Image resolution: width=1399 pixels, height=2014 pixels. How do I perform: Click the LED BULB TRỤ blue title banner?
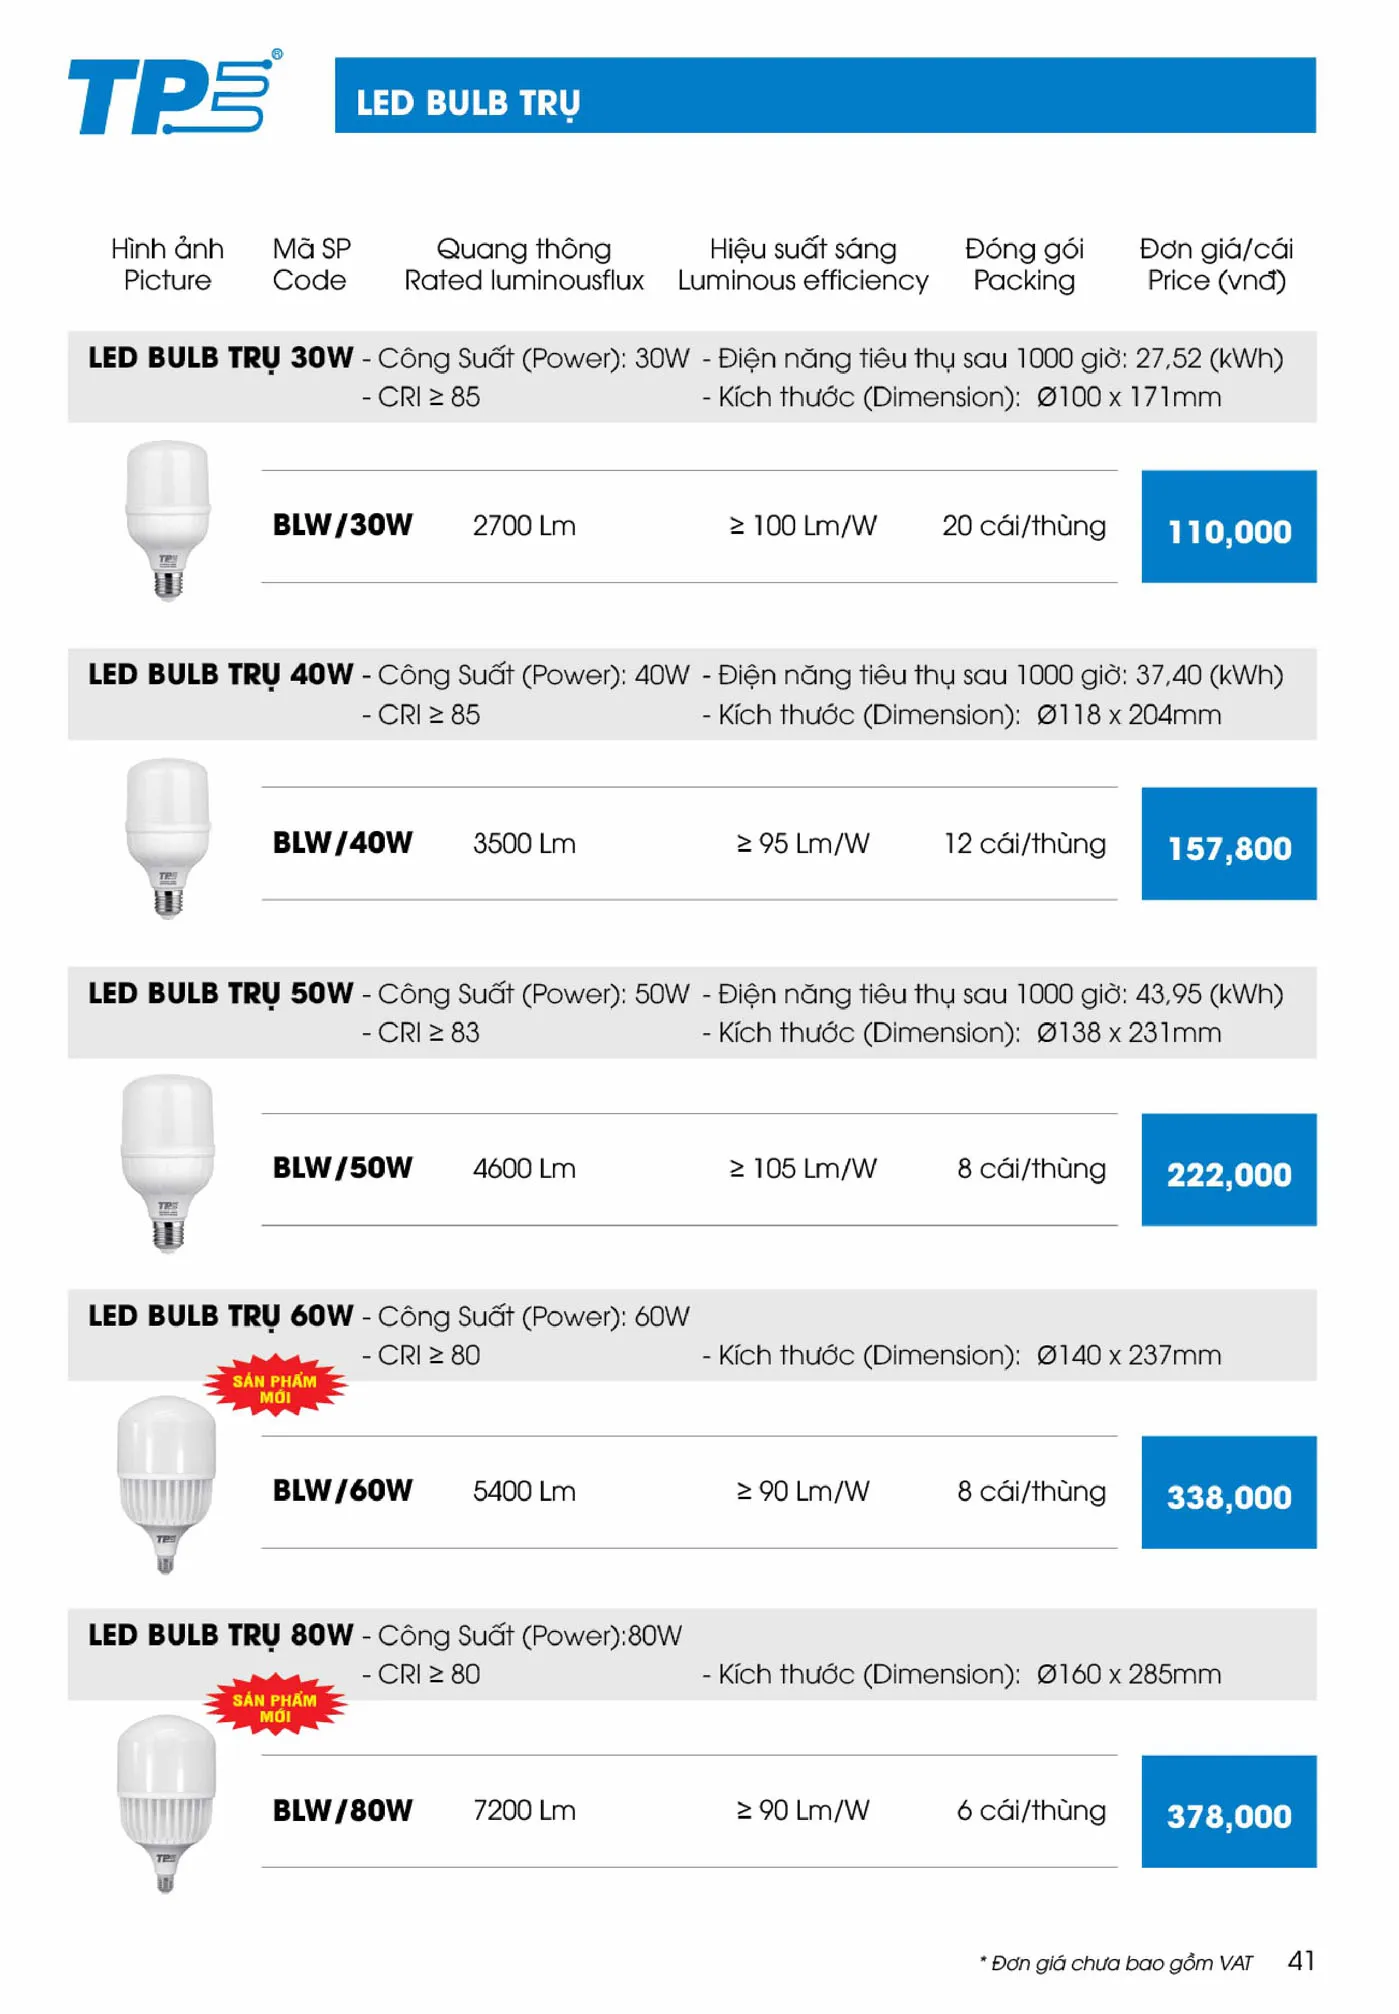825,95
